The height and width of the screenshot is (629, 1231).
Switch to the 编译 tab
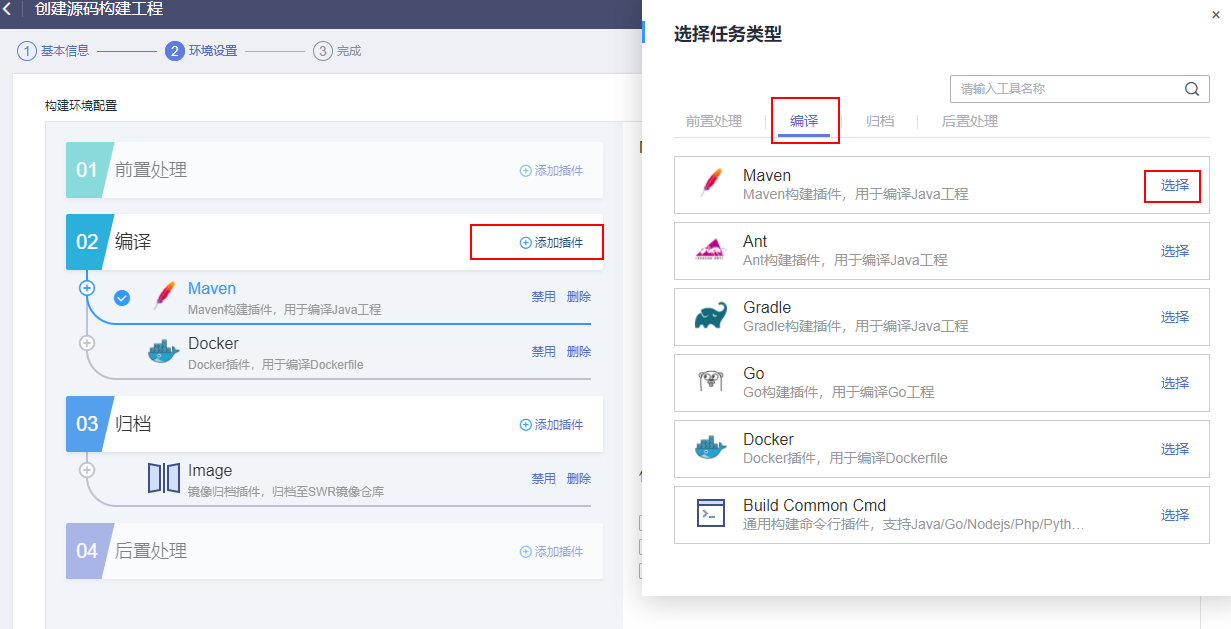pyautogui.click(x=804, y=121)
